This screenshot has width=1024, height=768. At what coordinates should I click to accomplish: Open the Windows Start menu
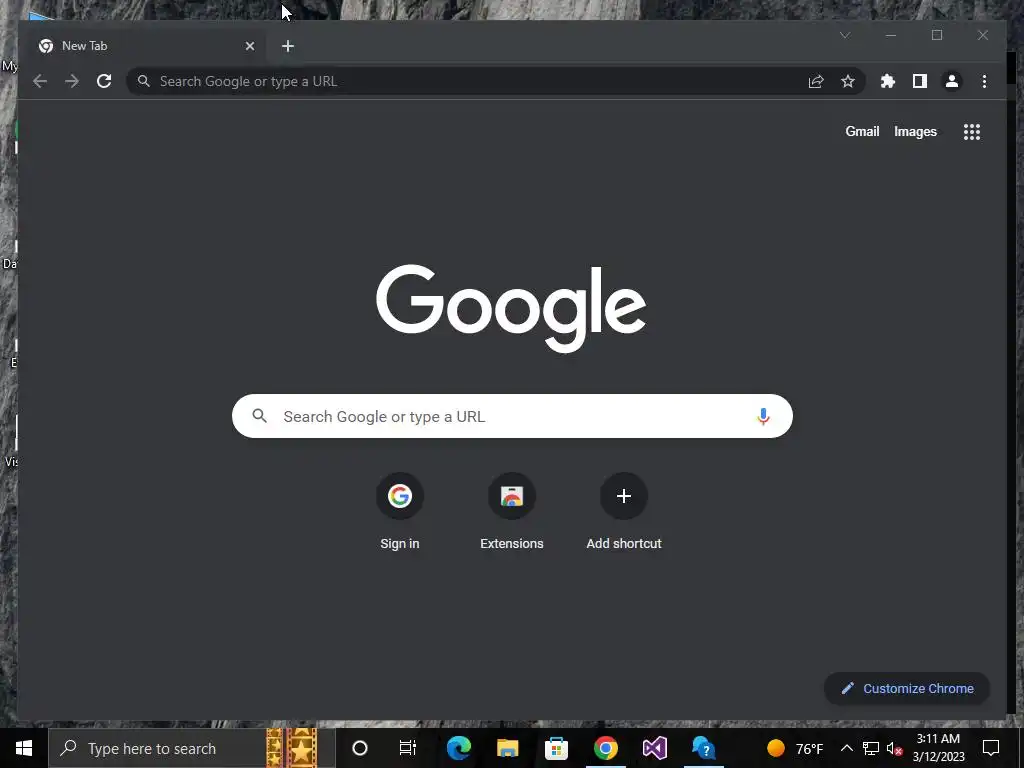[24, 748]
